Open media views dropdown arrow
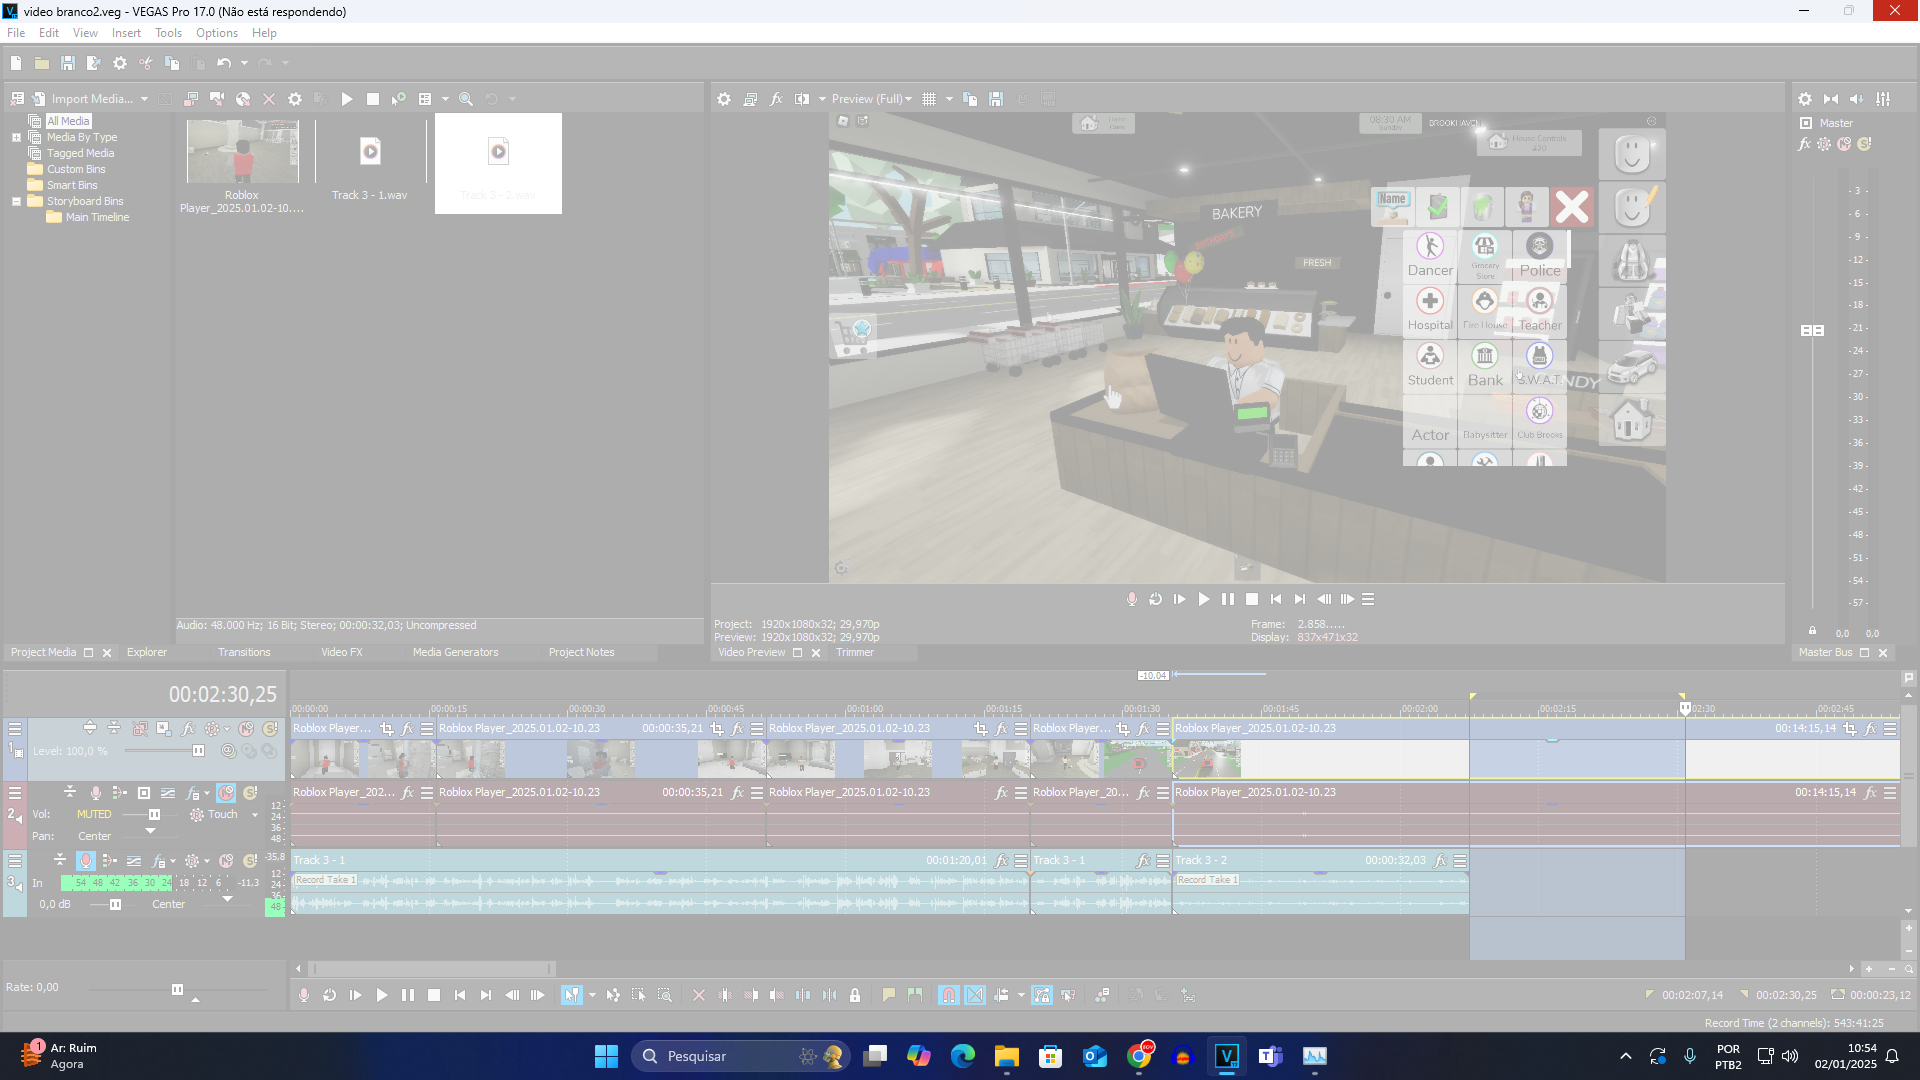 coord(445,99)
